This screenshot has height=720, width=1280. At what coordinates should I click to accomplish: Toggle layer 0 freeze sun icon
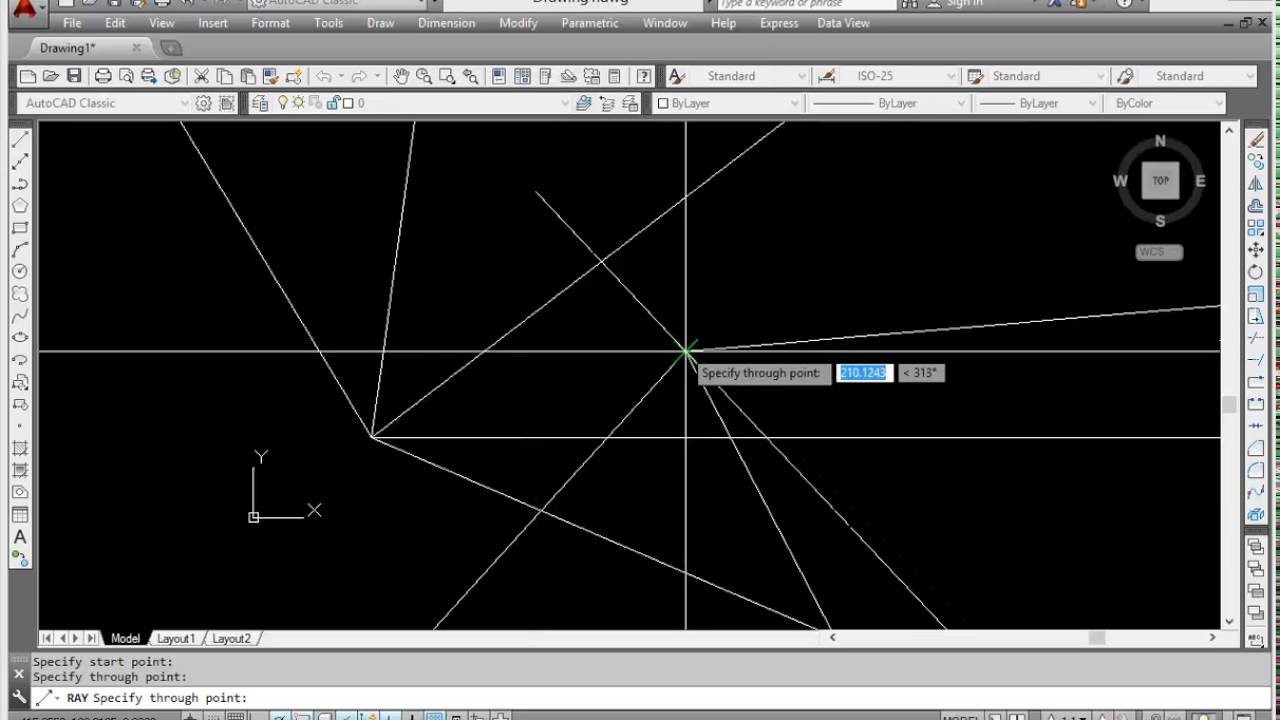point(298,103)
